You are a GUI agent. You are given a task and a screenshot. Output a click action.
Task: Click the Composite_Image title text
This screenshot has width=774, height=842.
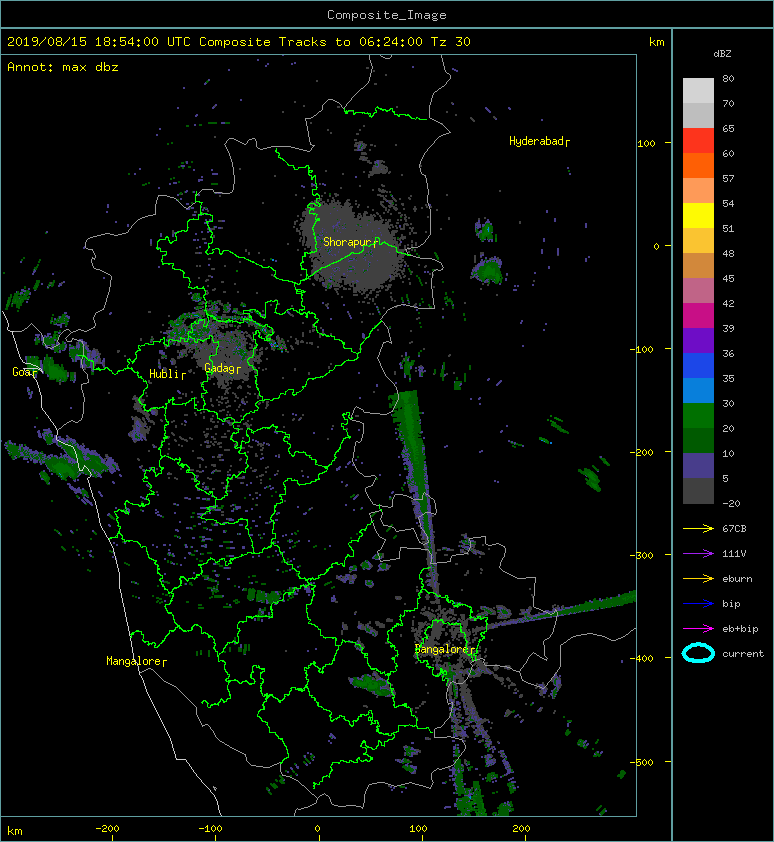387,15
